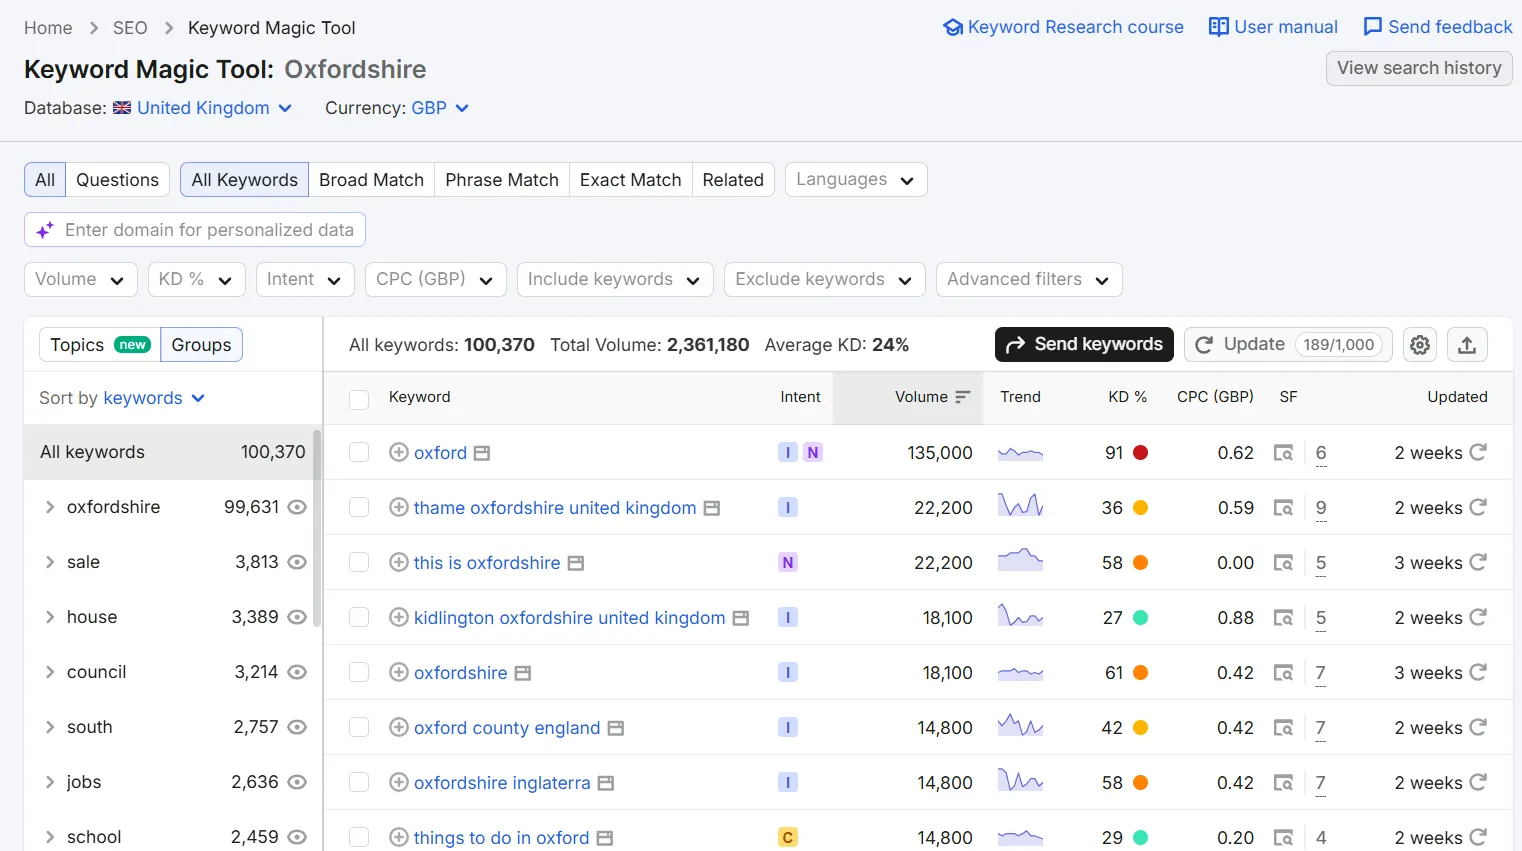Expand the 'house' keyword group
1522x851 pixels.
pyautogui.click(x=49, y=617)
